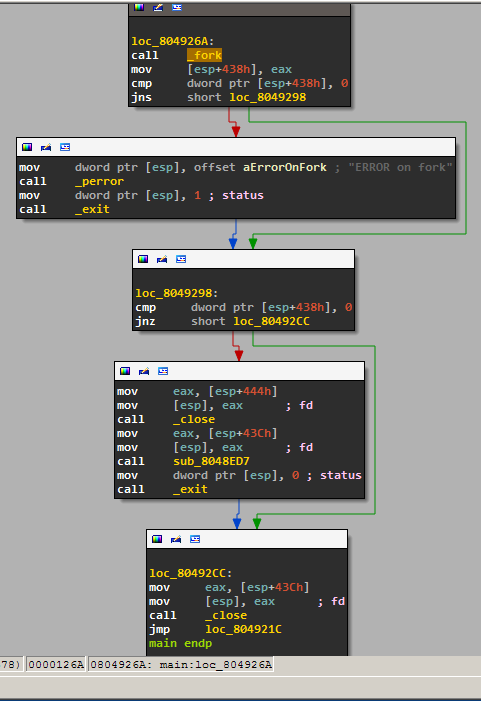Click color icon on loc_804926A node

coord(139,7)
